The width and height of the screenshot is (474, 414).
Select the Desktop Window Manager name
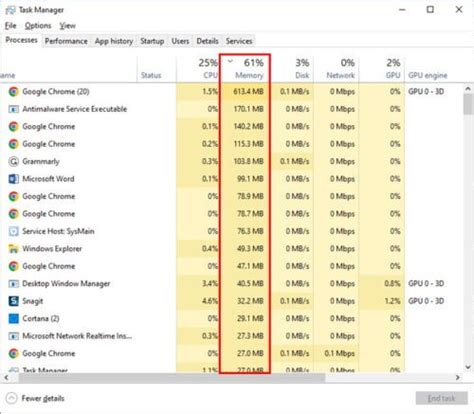66,284
